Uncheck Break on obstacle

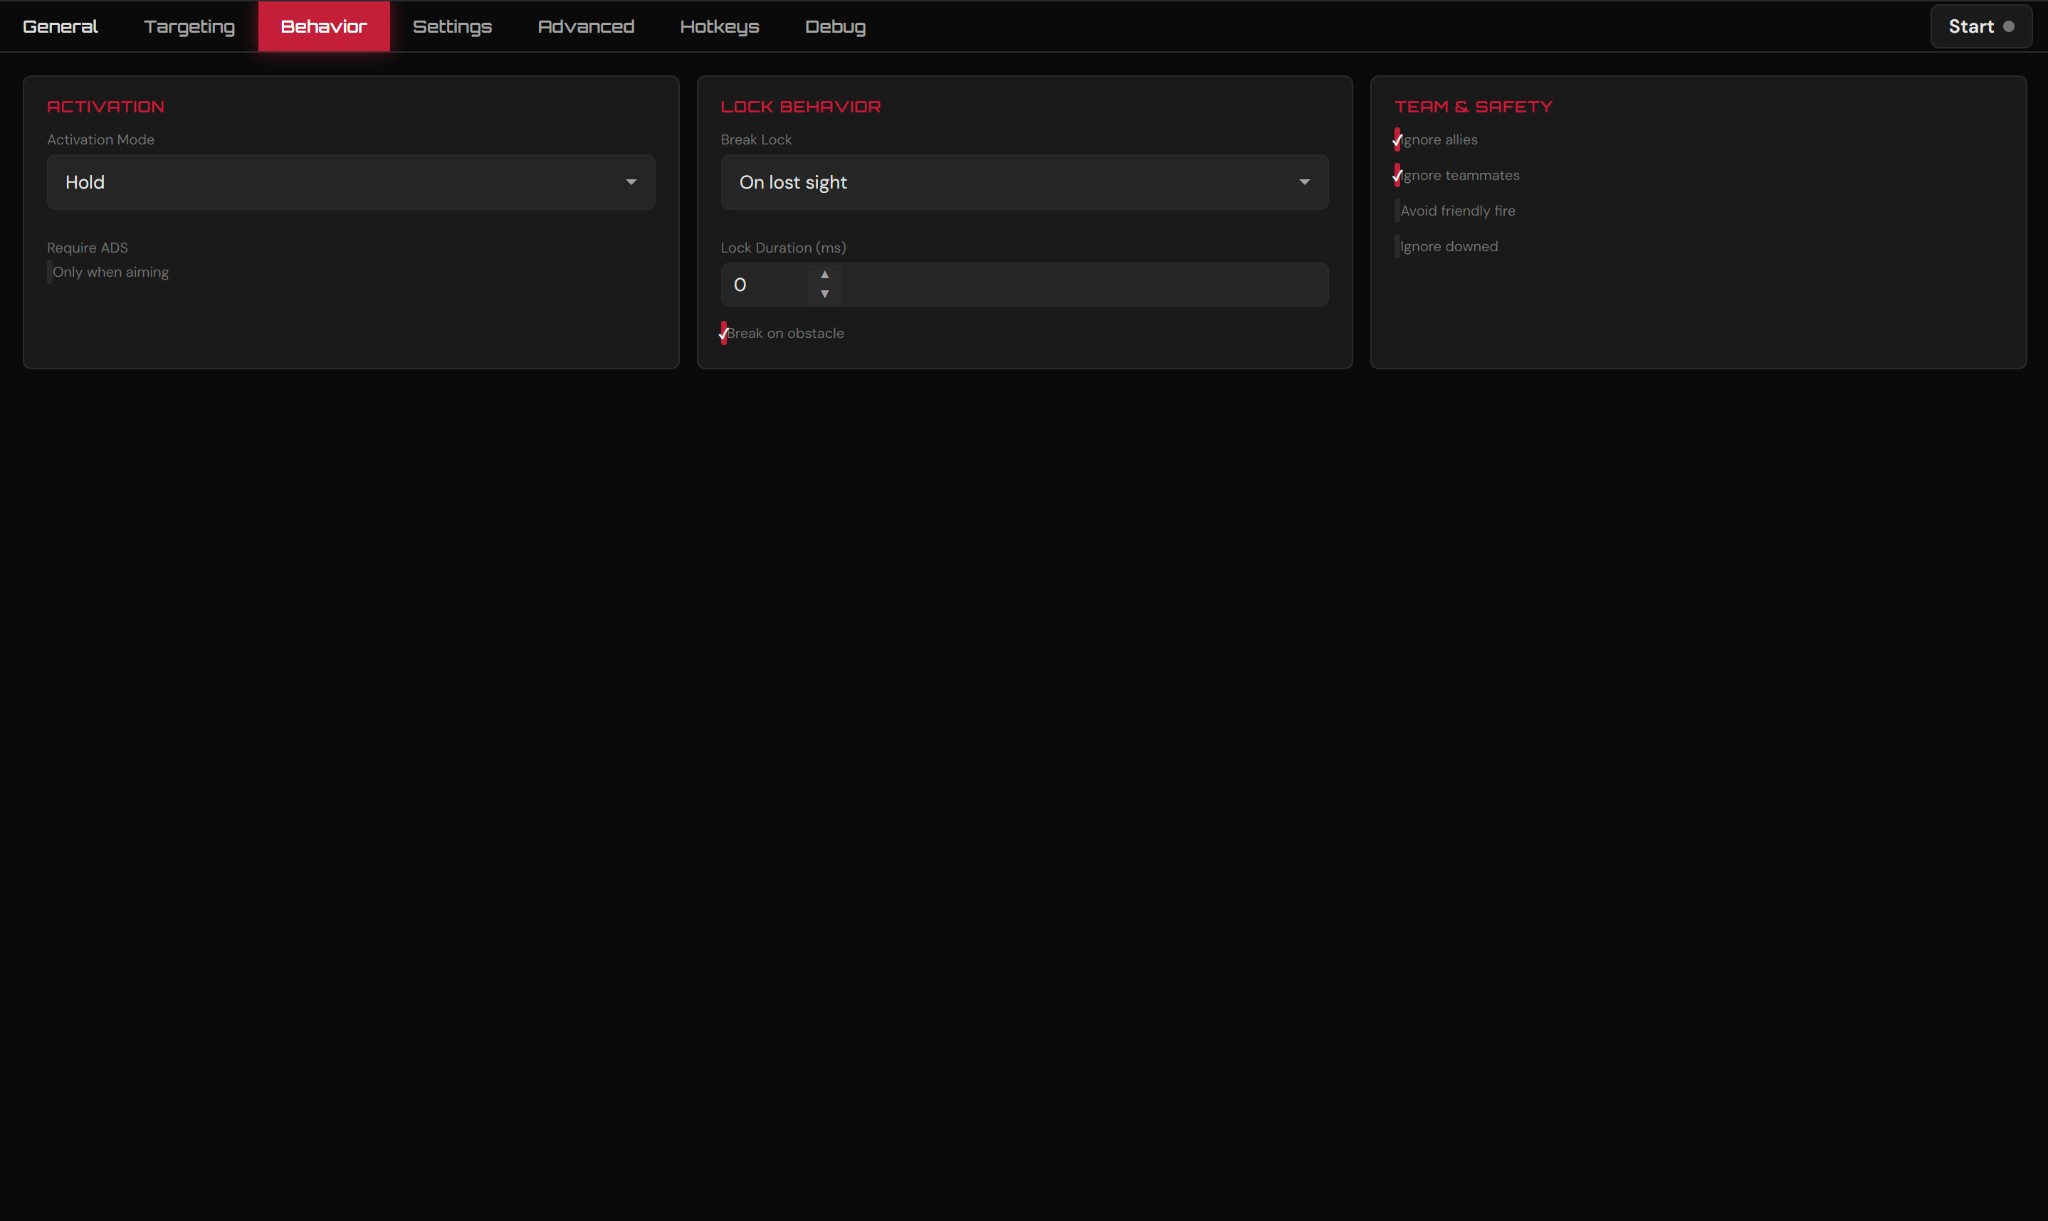[724, 333]
